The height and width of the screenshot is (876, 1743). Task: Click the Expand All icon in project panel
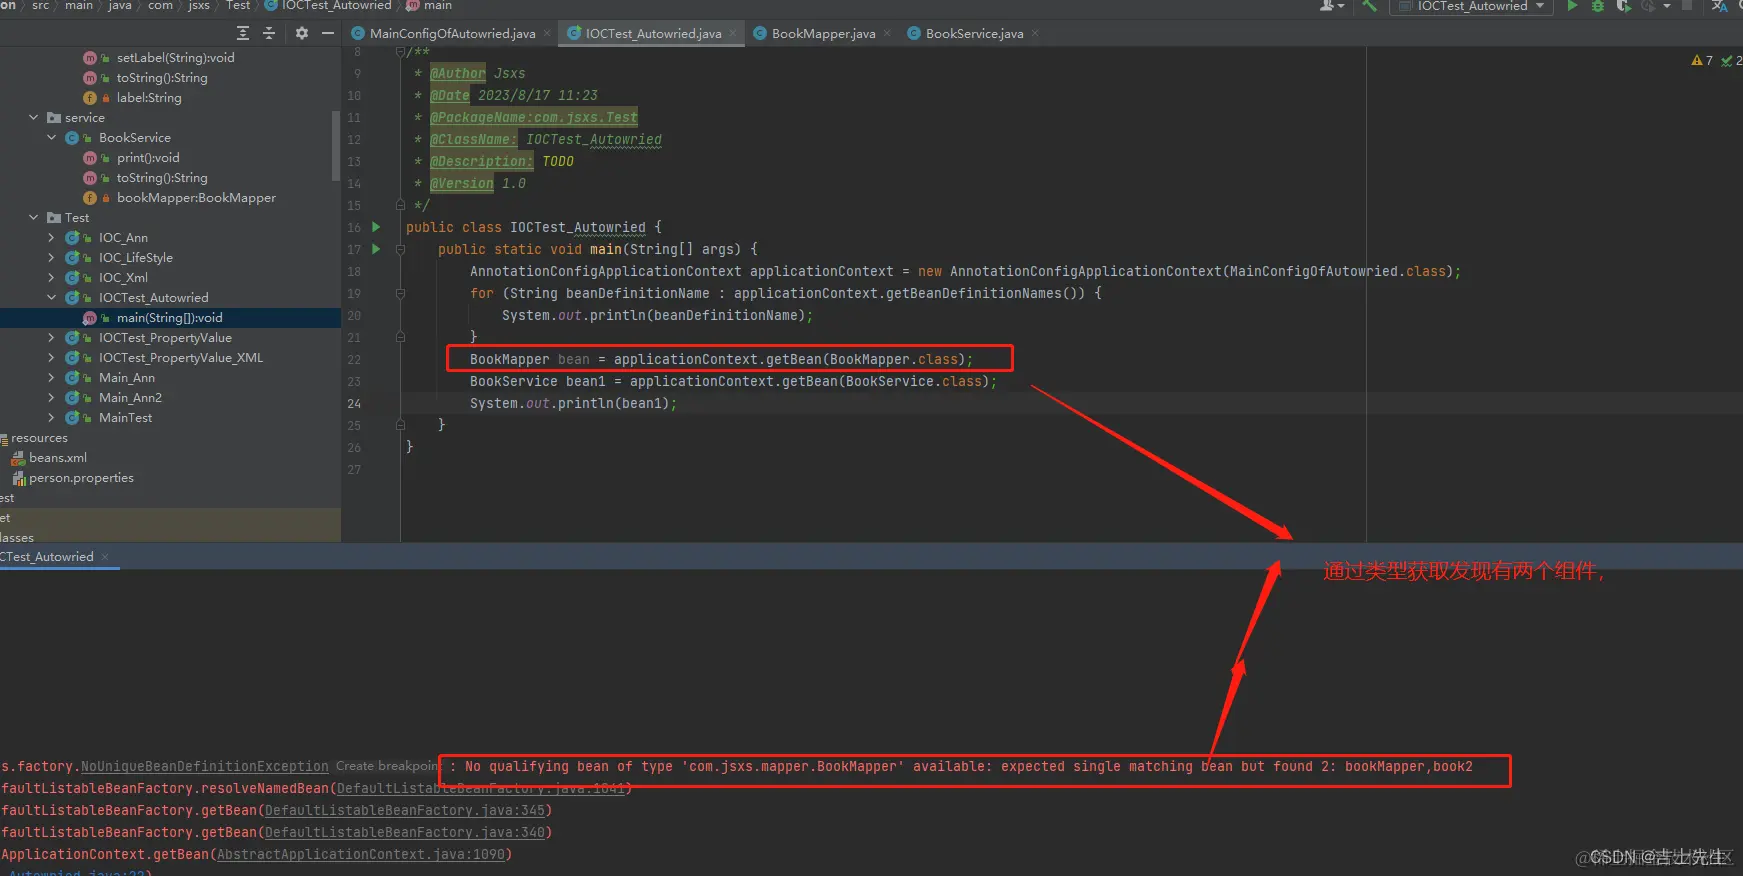click(x=242, y=33)
